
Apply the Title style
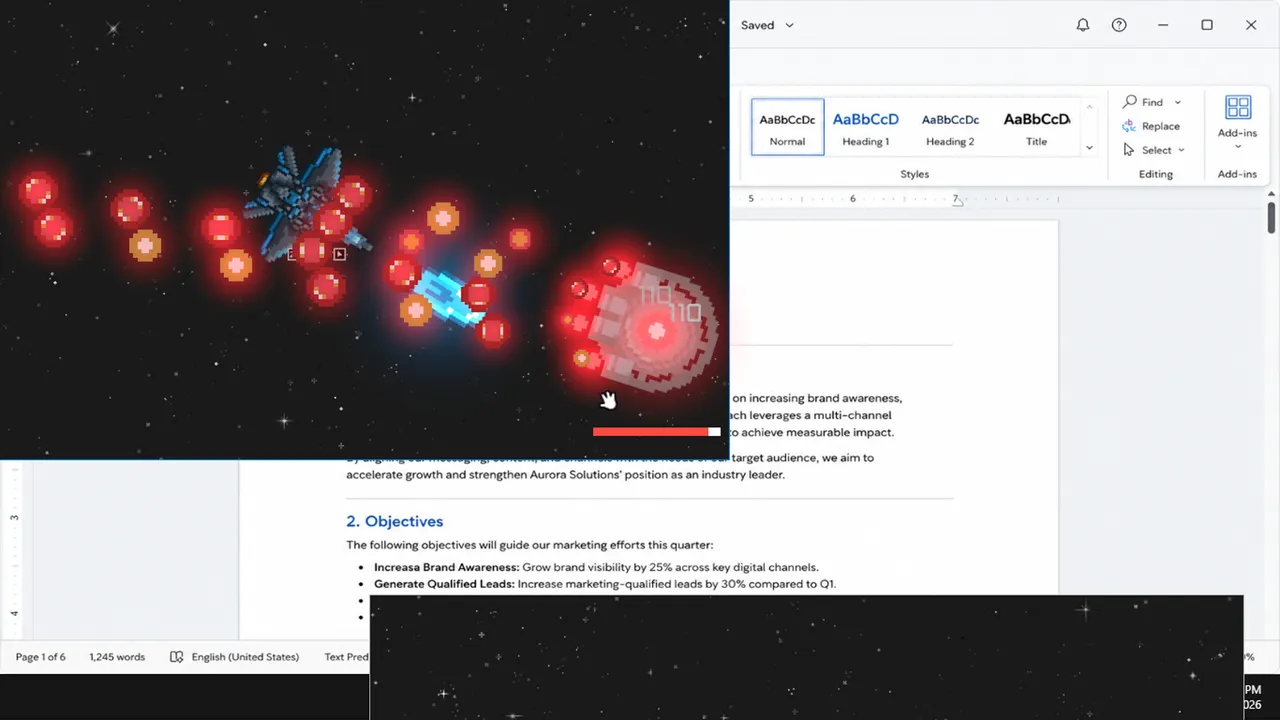(1037, 127)
